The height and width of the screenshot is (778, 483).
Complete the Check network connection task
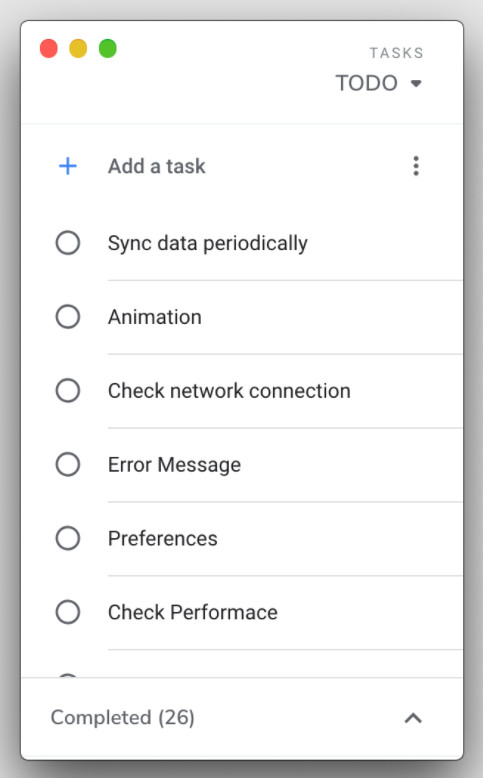coord(68,390)
